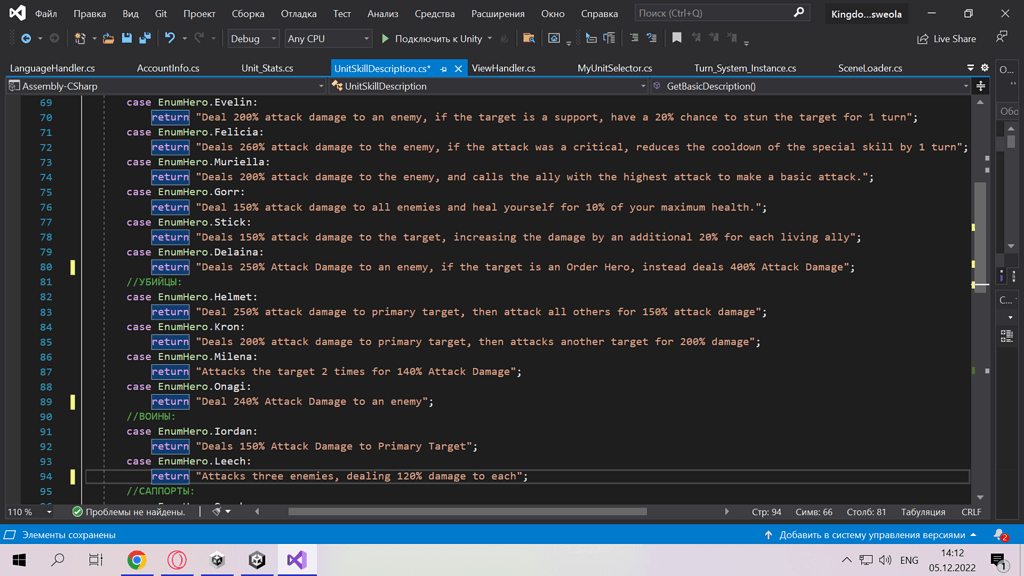Open the feedback person icon
This screenshot has height=576, width=1024.
(1001, 38)
